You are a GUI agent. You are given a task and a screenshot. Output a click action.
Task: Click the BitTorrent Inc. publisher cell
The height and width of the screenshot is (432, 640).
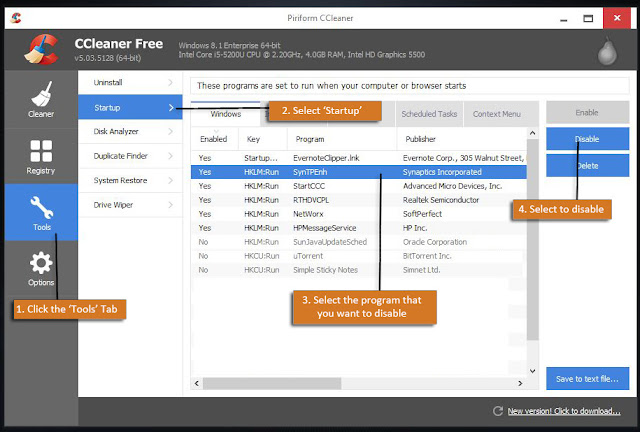click(427, 256)
